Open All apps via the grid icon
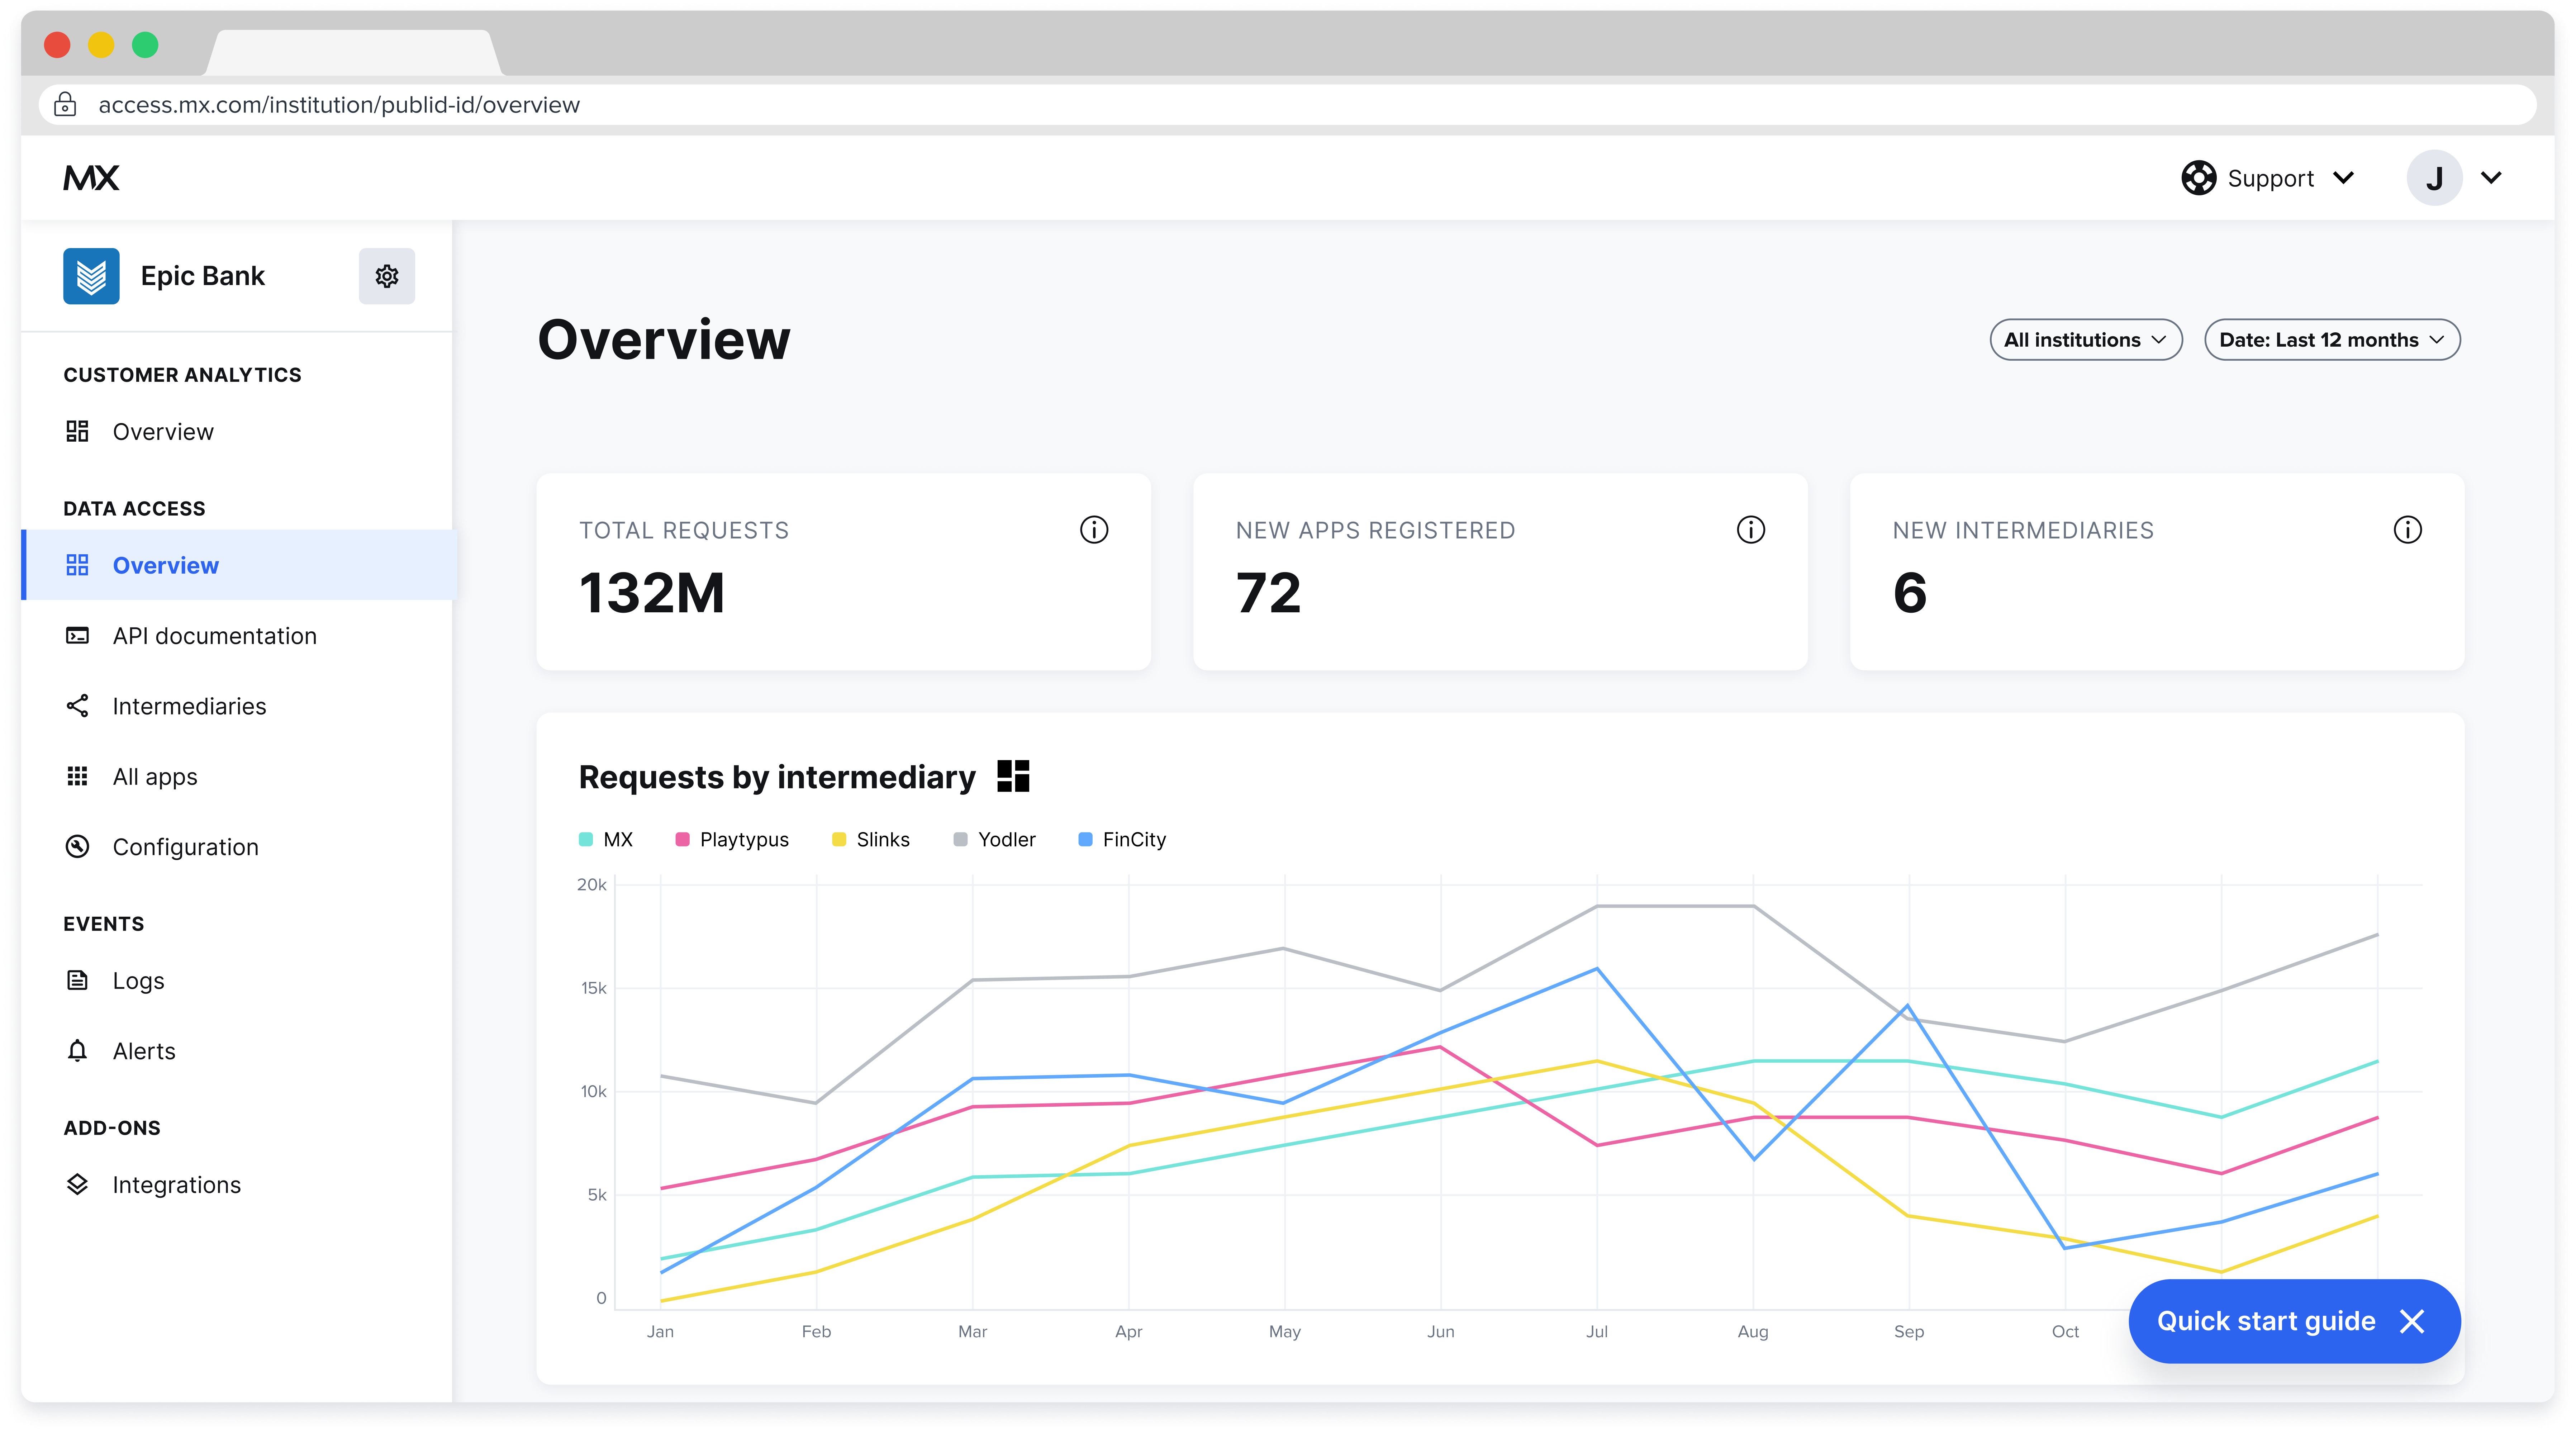Image resolution: width=2576 pixels, height=1434 pixels. pyautogui.click(x=78, y=776)
